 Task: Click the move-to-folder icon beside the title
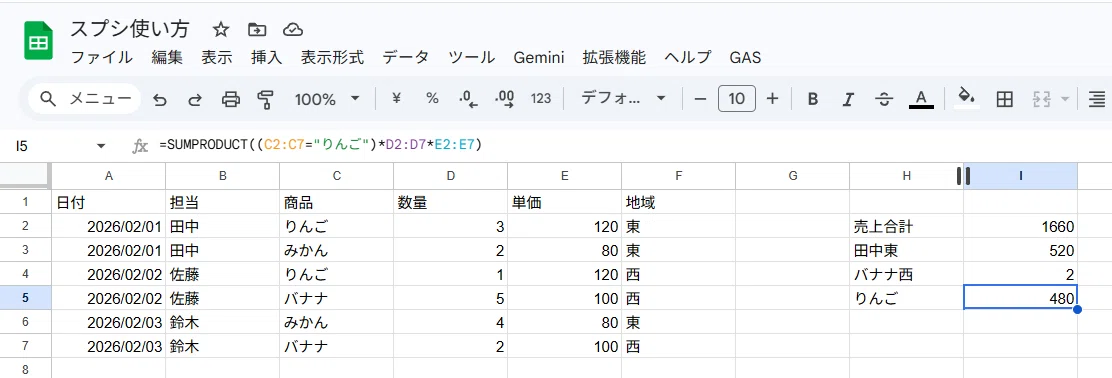[x=257, y=29]
